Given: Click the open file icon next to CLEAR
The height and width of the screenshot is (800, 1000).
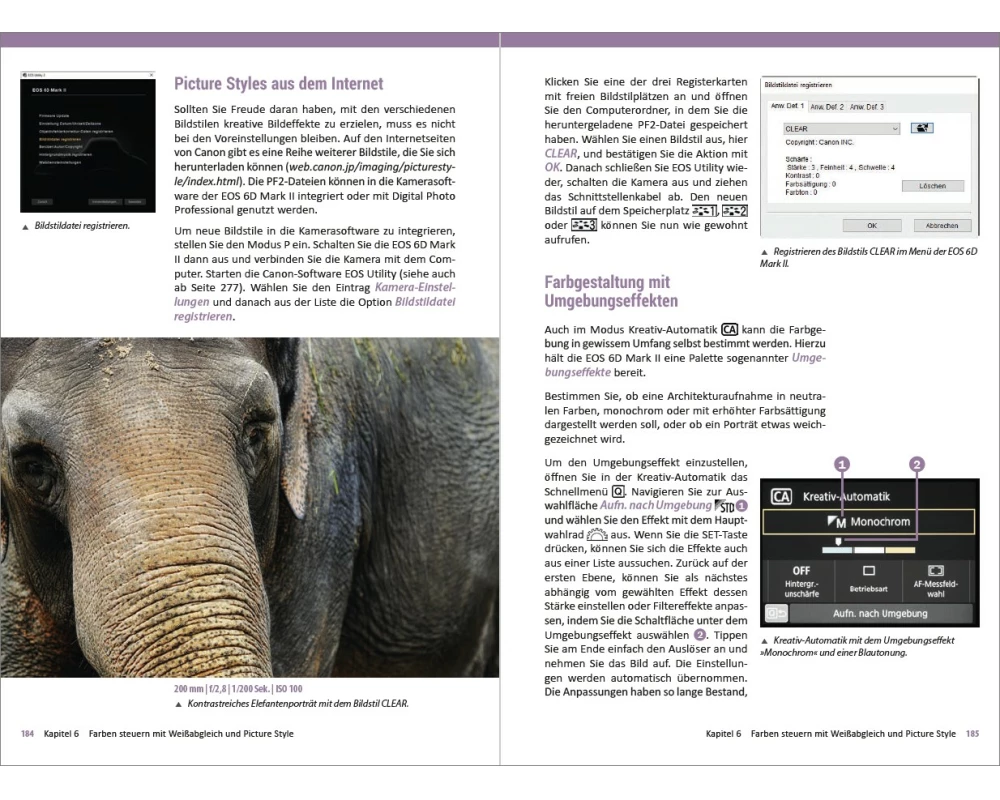Looking at the screenshot, I should point(924,129).
